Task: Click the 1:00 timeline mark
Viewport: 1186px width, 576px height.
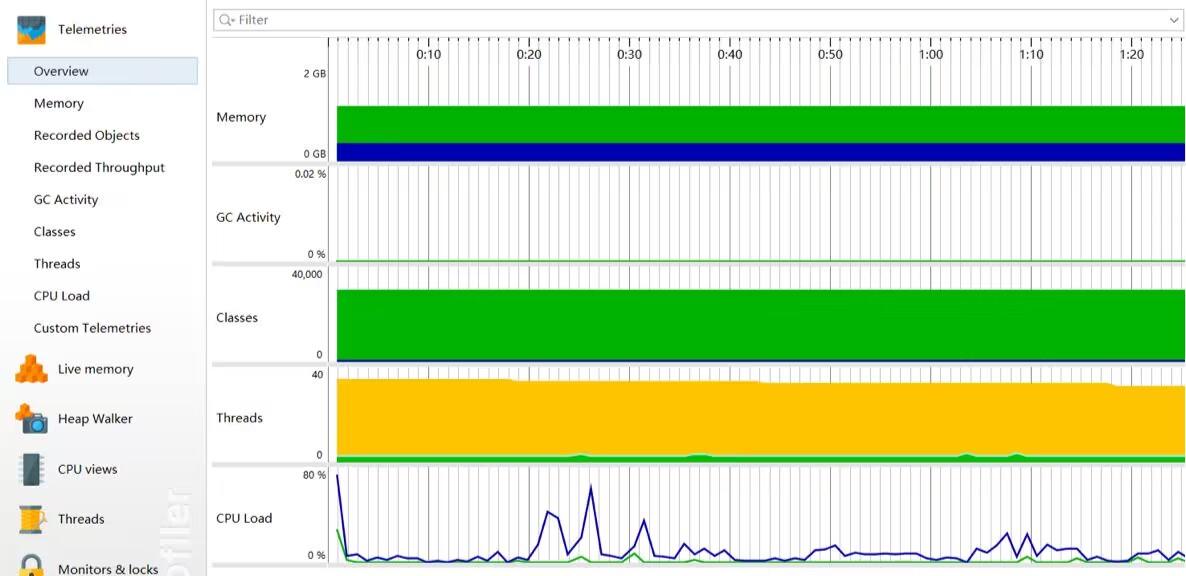Action: tap(931, 55)
